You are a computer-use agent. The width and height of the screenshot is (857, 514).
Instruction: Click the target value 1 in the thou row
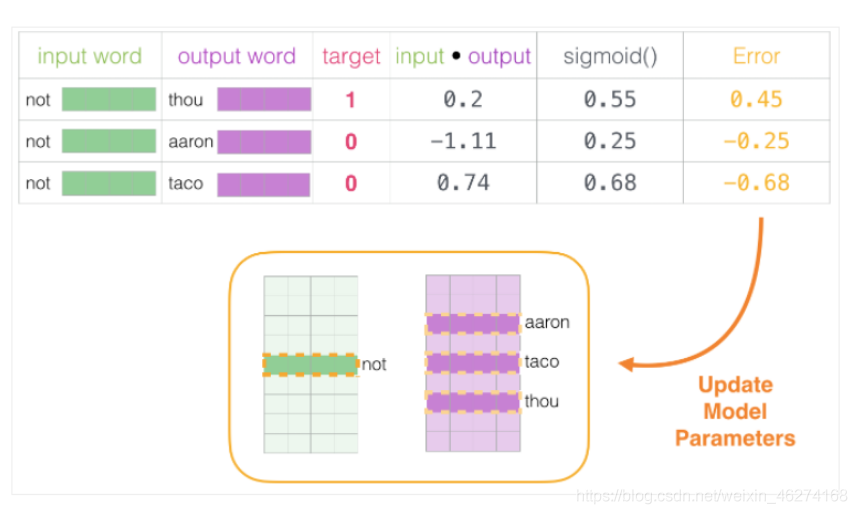[x=351, y=99]
